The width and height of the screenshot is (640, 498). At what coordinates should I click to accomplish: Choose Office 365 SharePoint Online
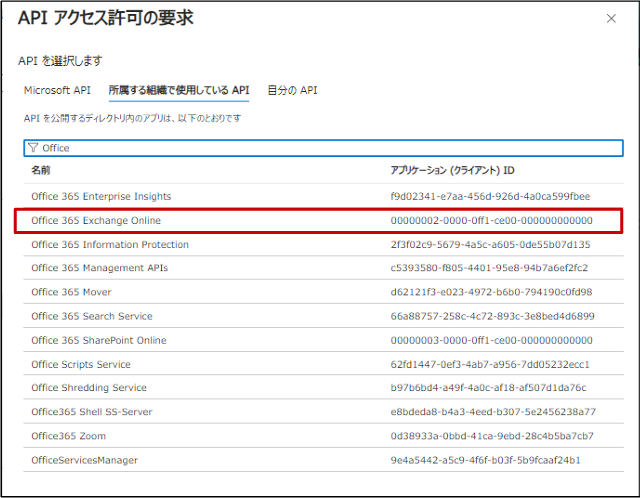(99, 340)
